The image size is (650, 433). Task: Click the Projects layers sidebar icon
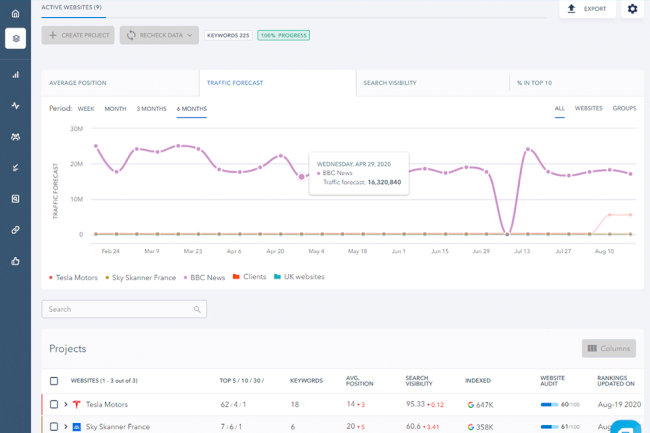[15, 39]
